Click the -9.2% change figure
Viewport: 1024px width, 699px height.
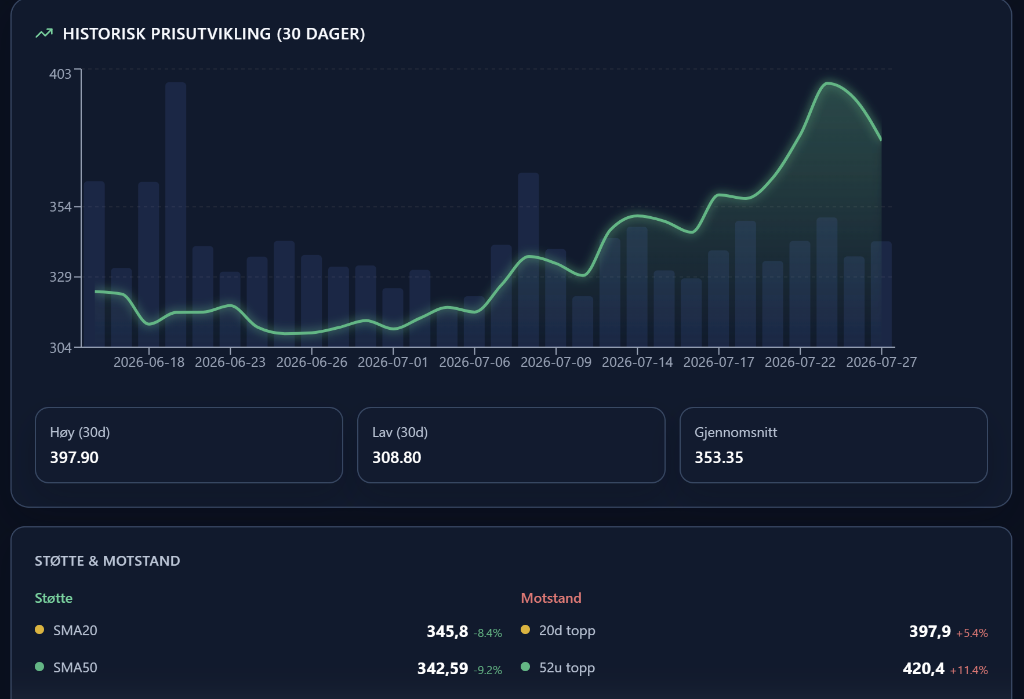click(488, 670)
